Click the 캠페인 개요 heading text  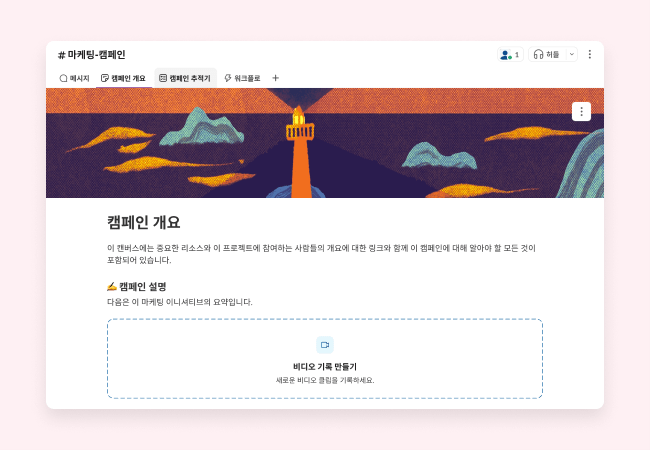(x=143, y=223)
